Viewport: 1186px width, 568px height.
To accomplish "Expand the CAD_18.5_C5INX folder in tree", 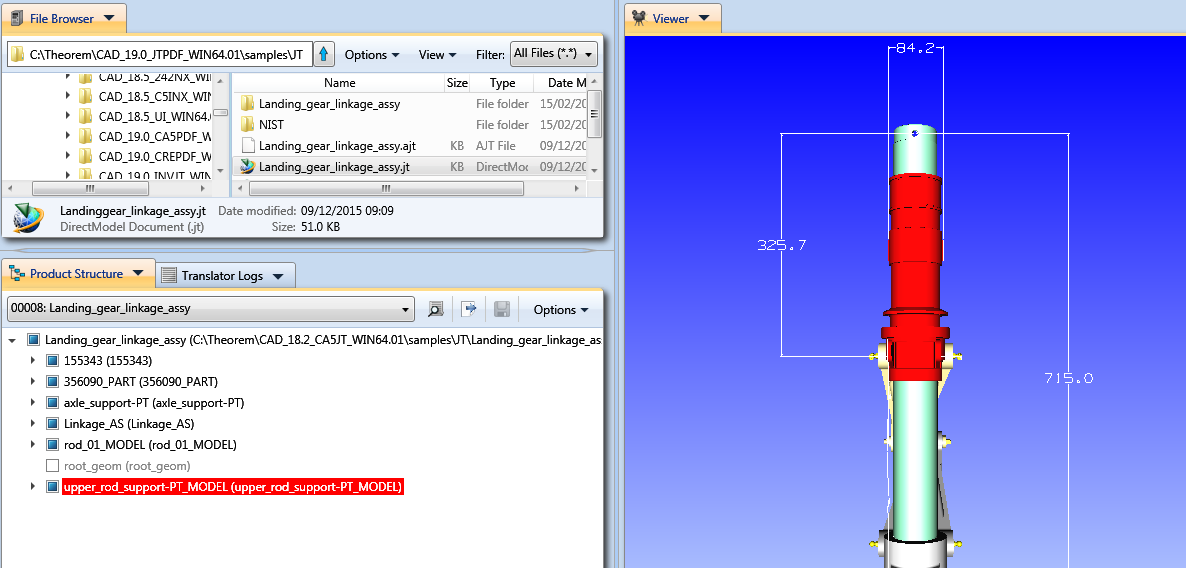I will pos(68,96).
